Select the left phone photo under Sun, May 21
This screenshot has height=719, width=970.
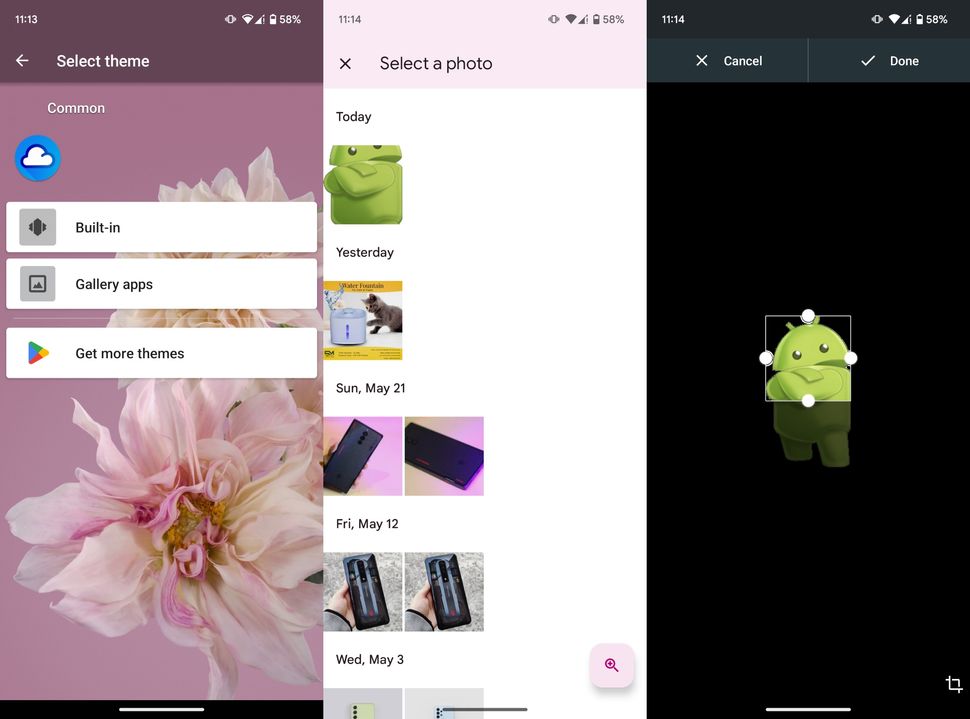tap(364, 456)
